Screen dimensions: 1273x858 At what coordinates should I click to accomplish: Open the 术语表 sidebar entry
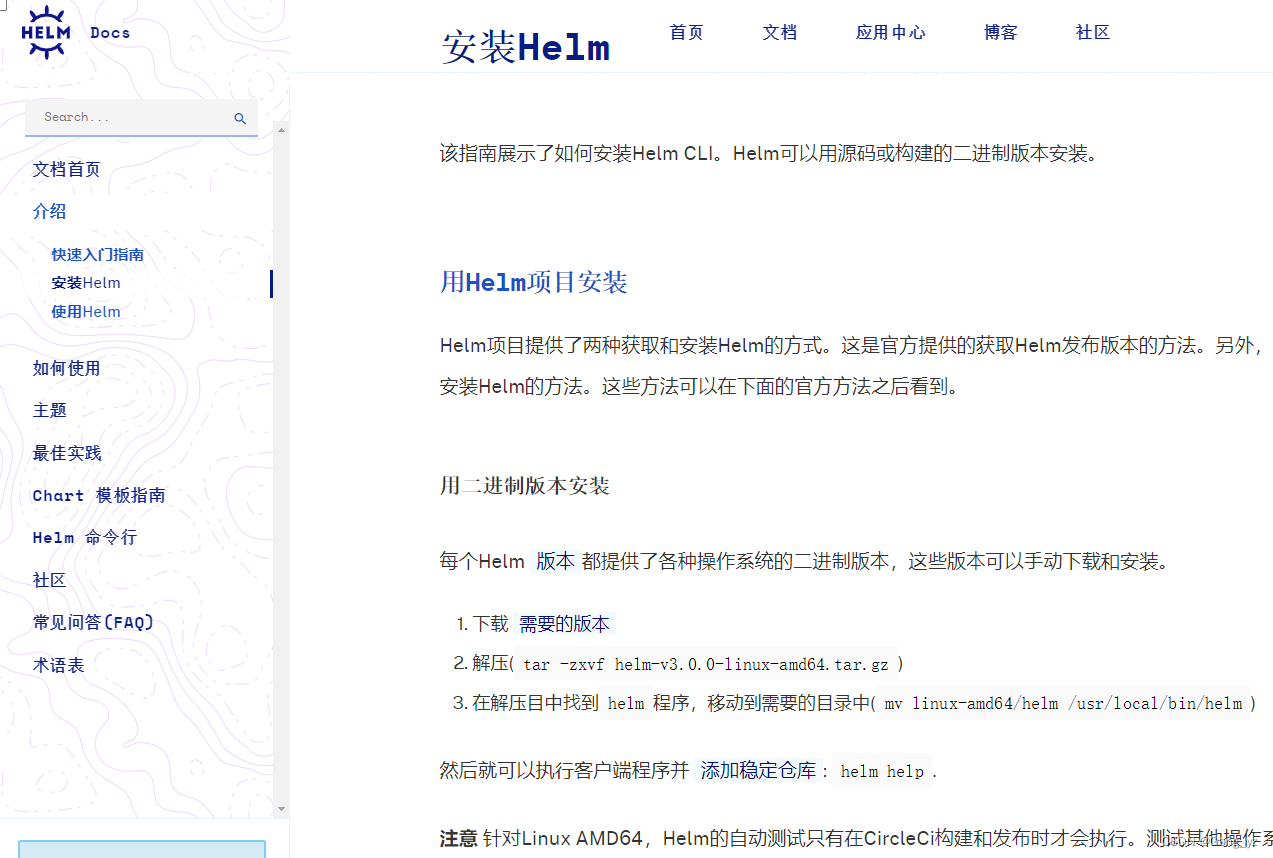[58, 665]
